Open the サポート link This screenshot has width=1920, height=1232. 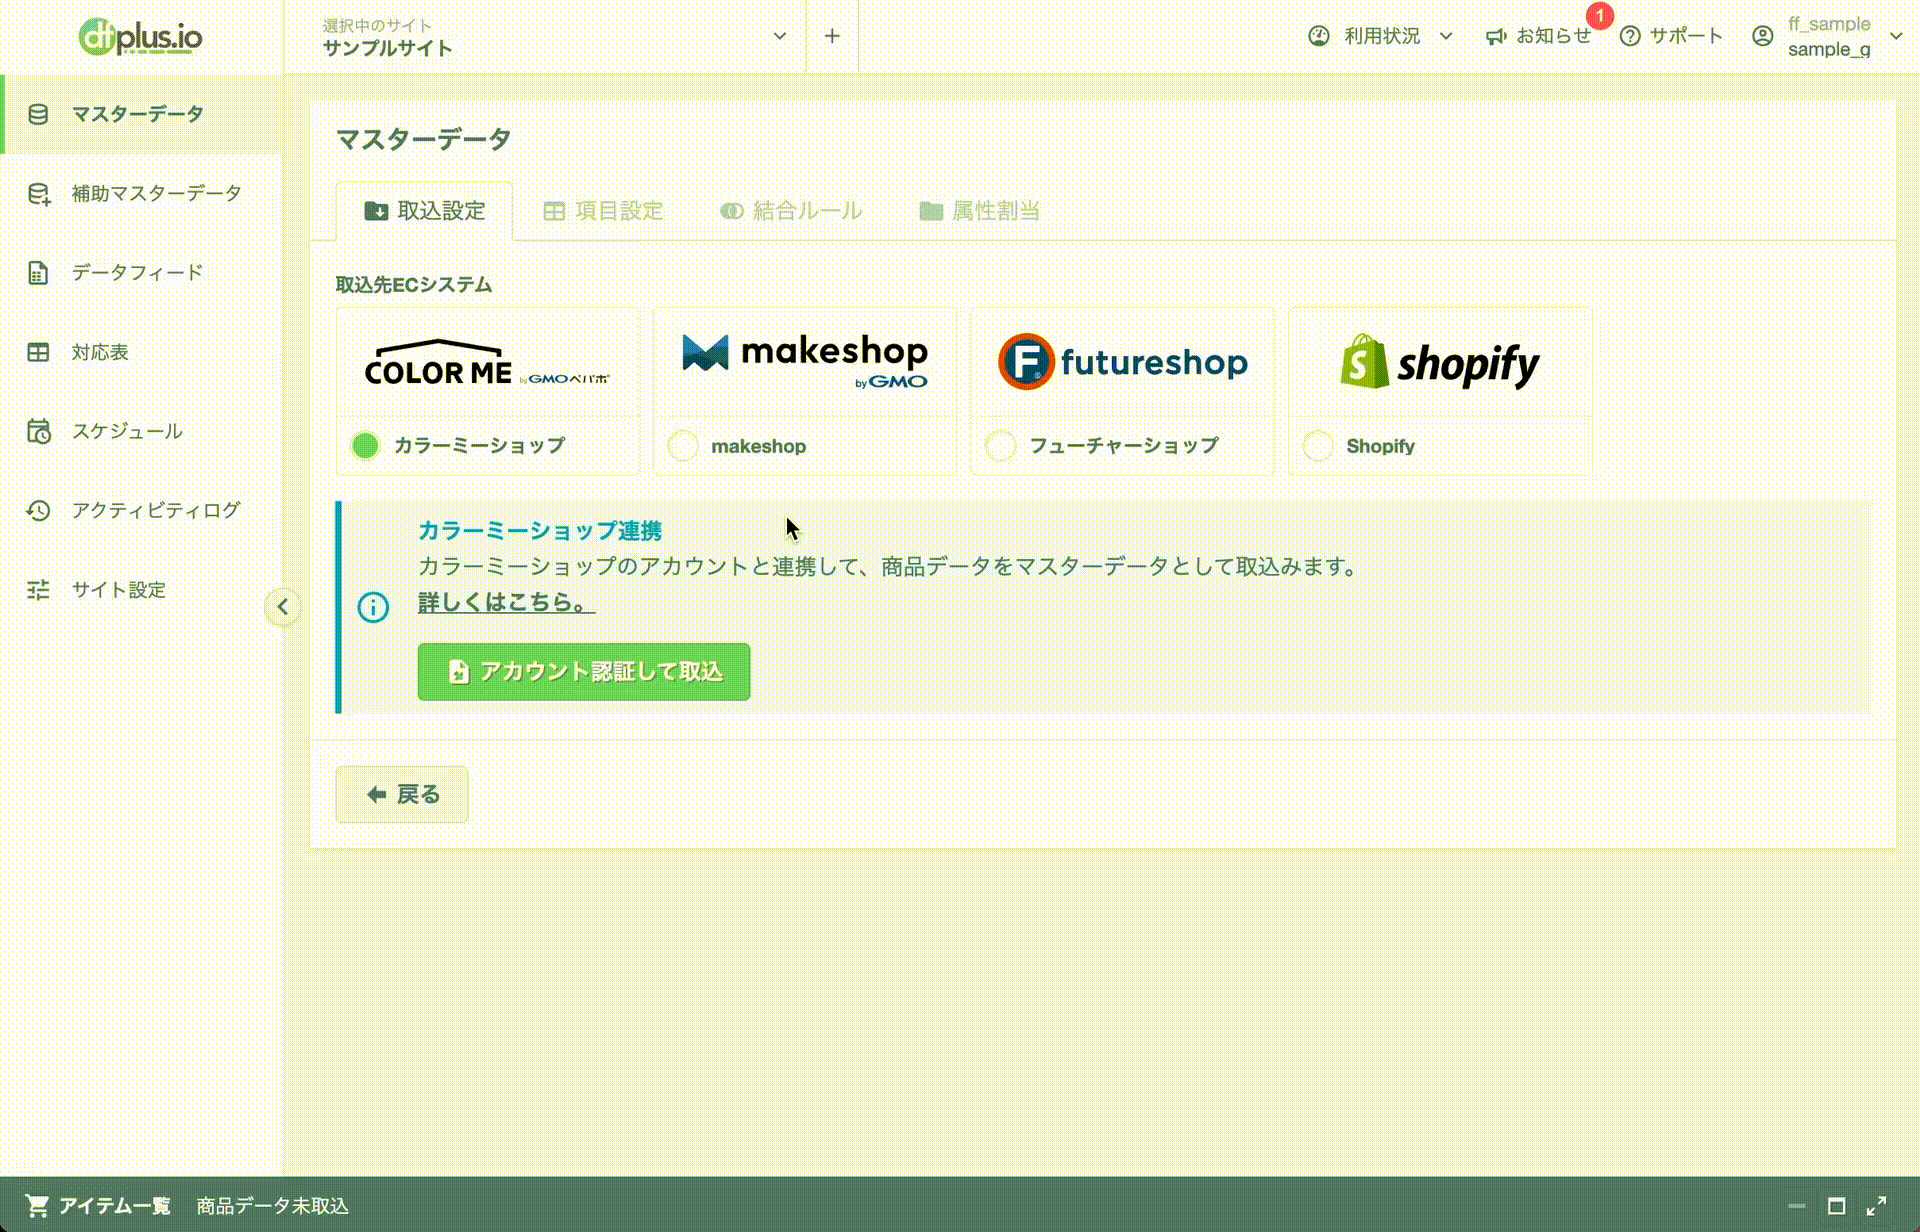[x=1686, y=36]
